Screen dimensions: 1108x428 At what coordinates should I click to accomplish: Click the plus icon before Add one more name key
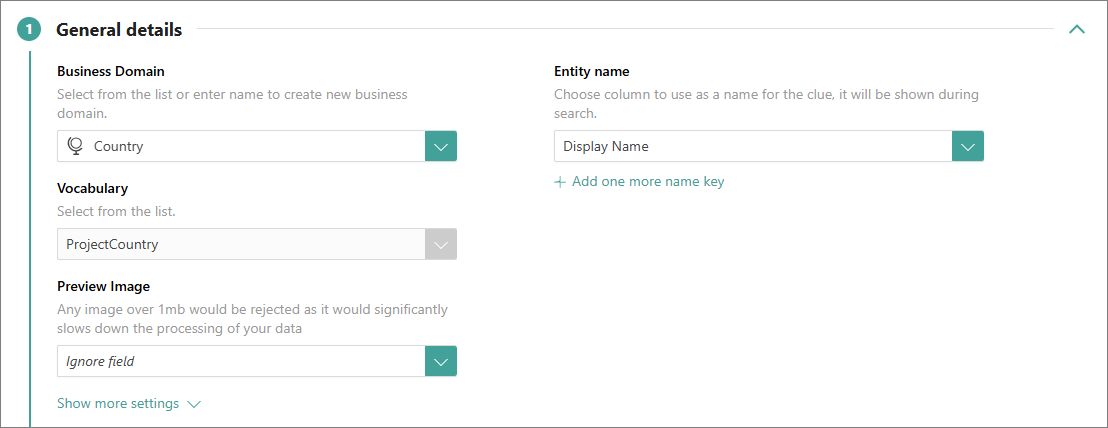560,182
